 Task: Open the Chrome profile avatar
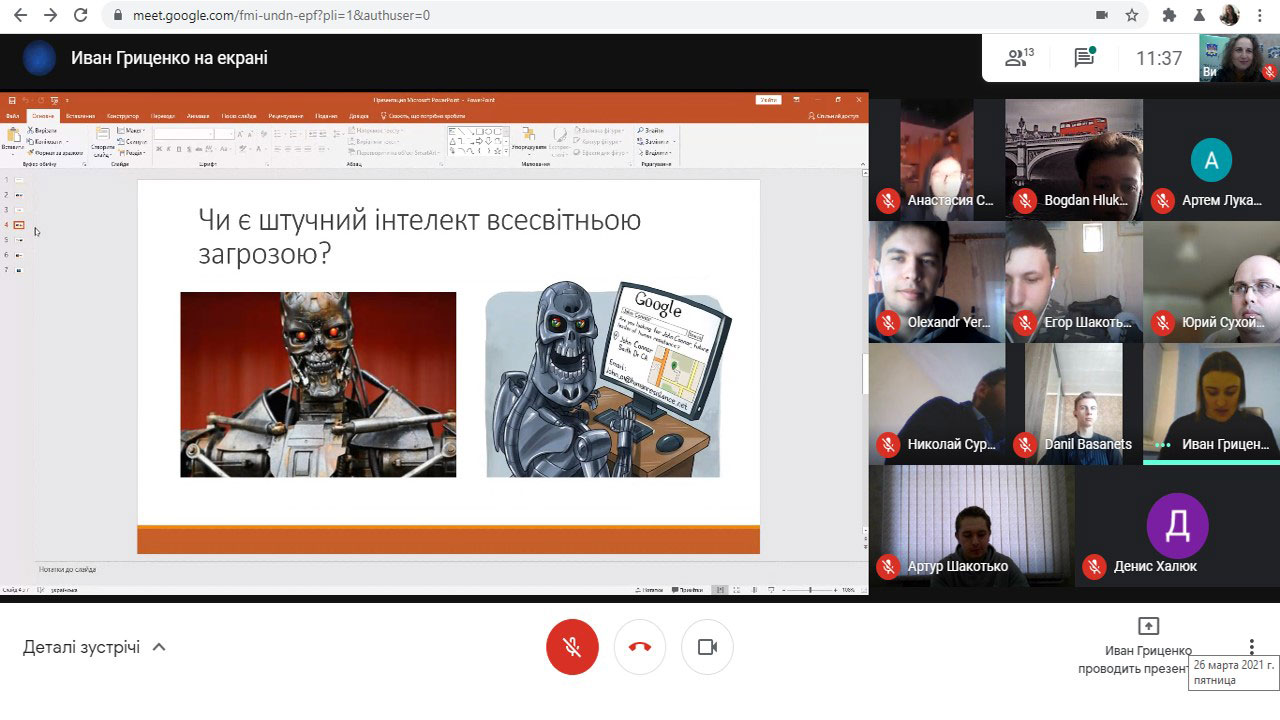[x=1229, y=15]
